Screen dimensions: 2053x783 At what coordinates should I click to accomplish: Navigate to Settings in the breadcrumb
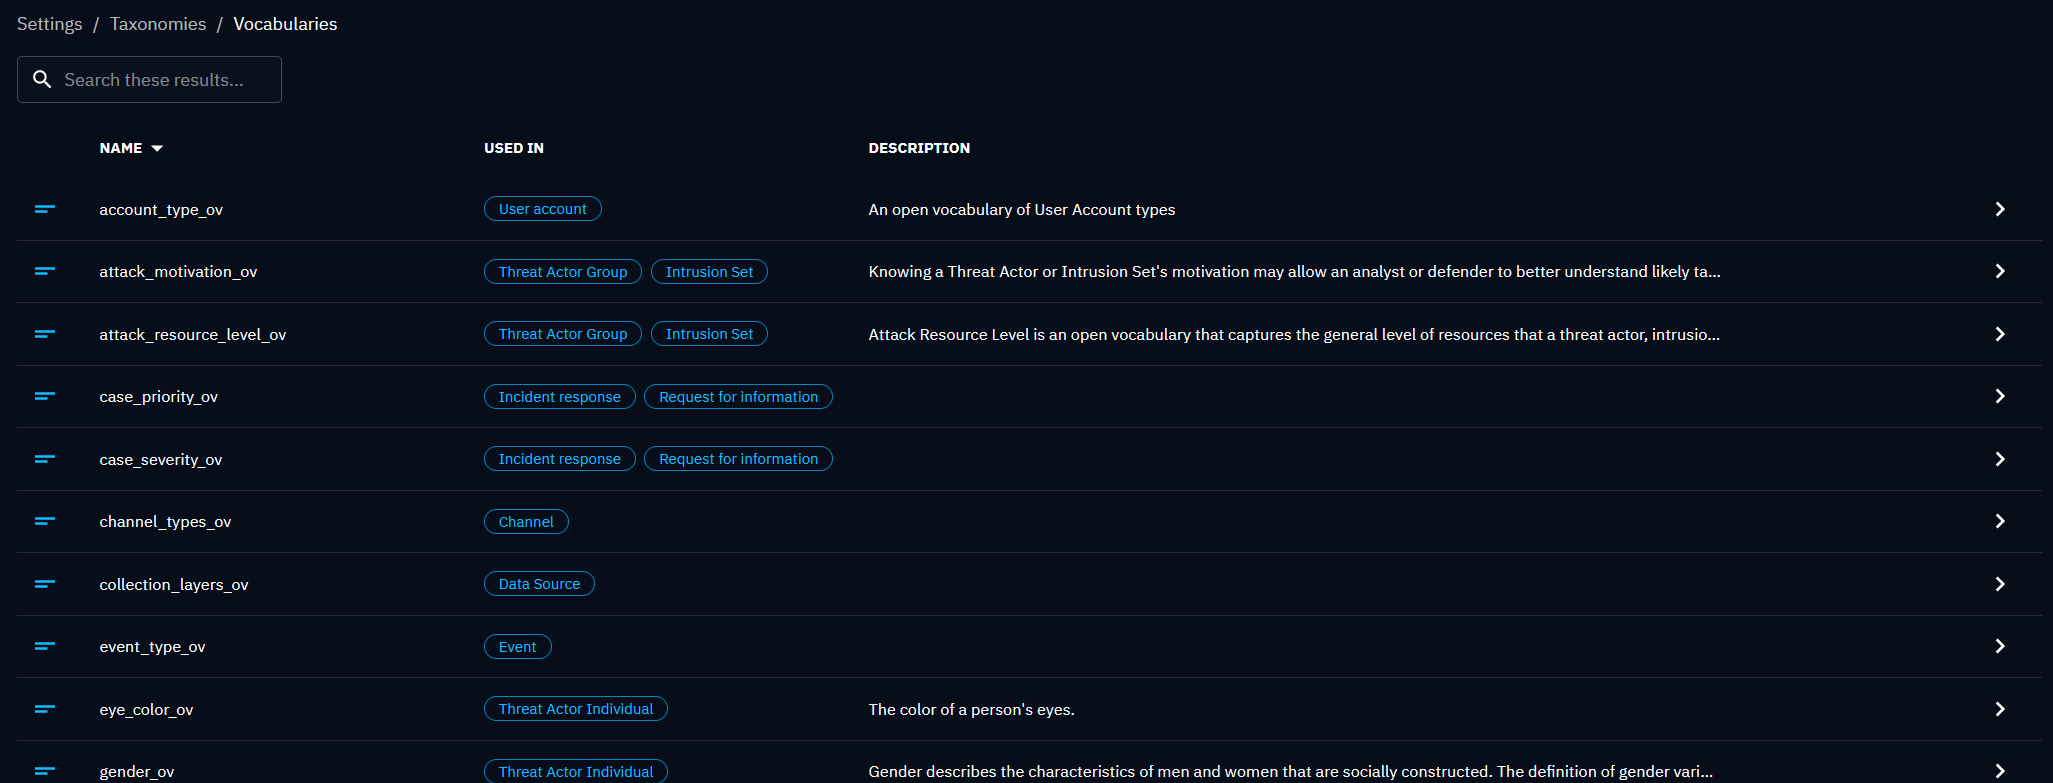coord(49,24)
